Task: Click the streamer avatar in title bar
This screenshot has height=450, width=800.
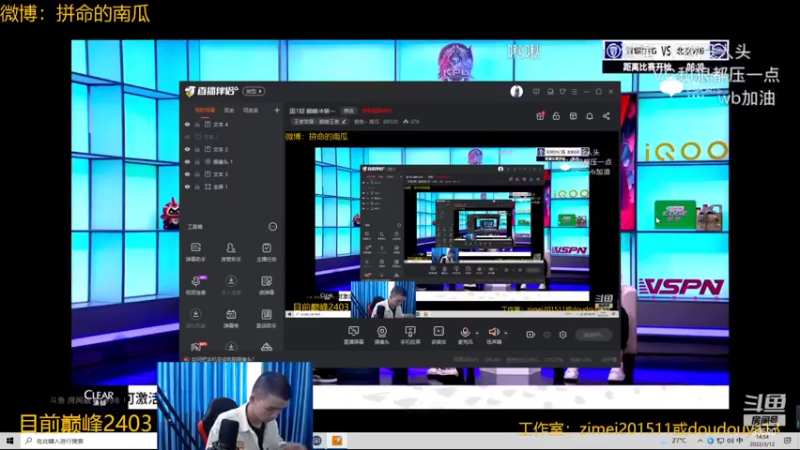Action: [x=516, y=91]
